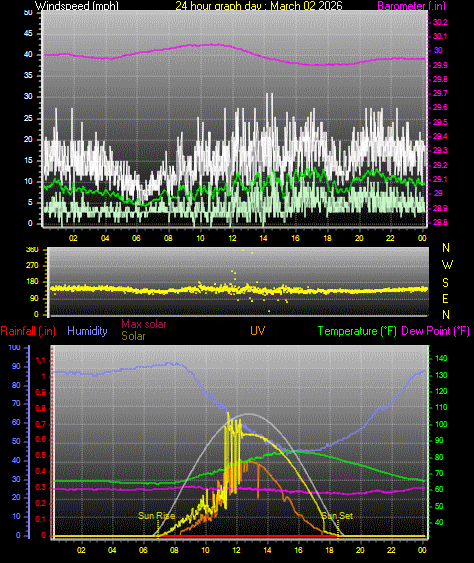Click hour 06 on bottom graph axis
Screen dimensions: 474x563
click(x=143, y=550)
